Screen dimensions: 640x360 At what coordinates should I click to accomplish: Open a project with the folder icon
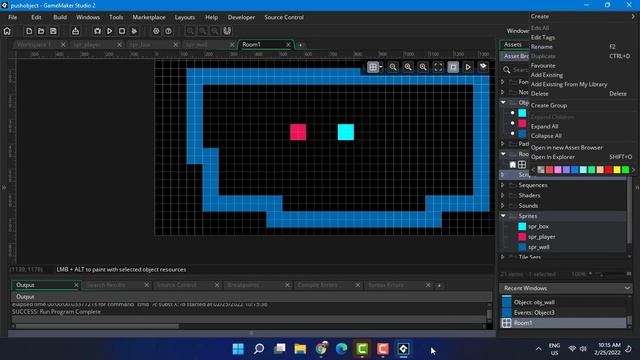click(41, 31)
